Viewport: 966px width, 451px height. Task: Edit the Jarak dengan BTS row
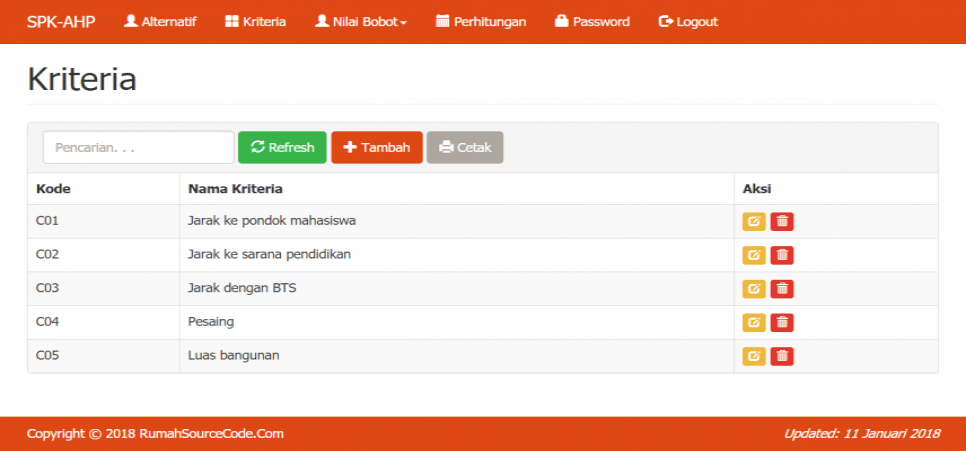[x=753, y=289]
